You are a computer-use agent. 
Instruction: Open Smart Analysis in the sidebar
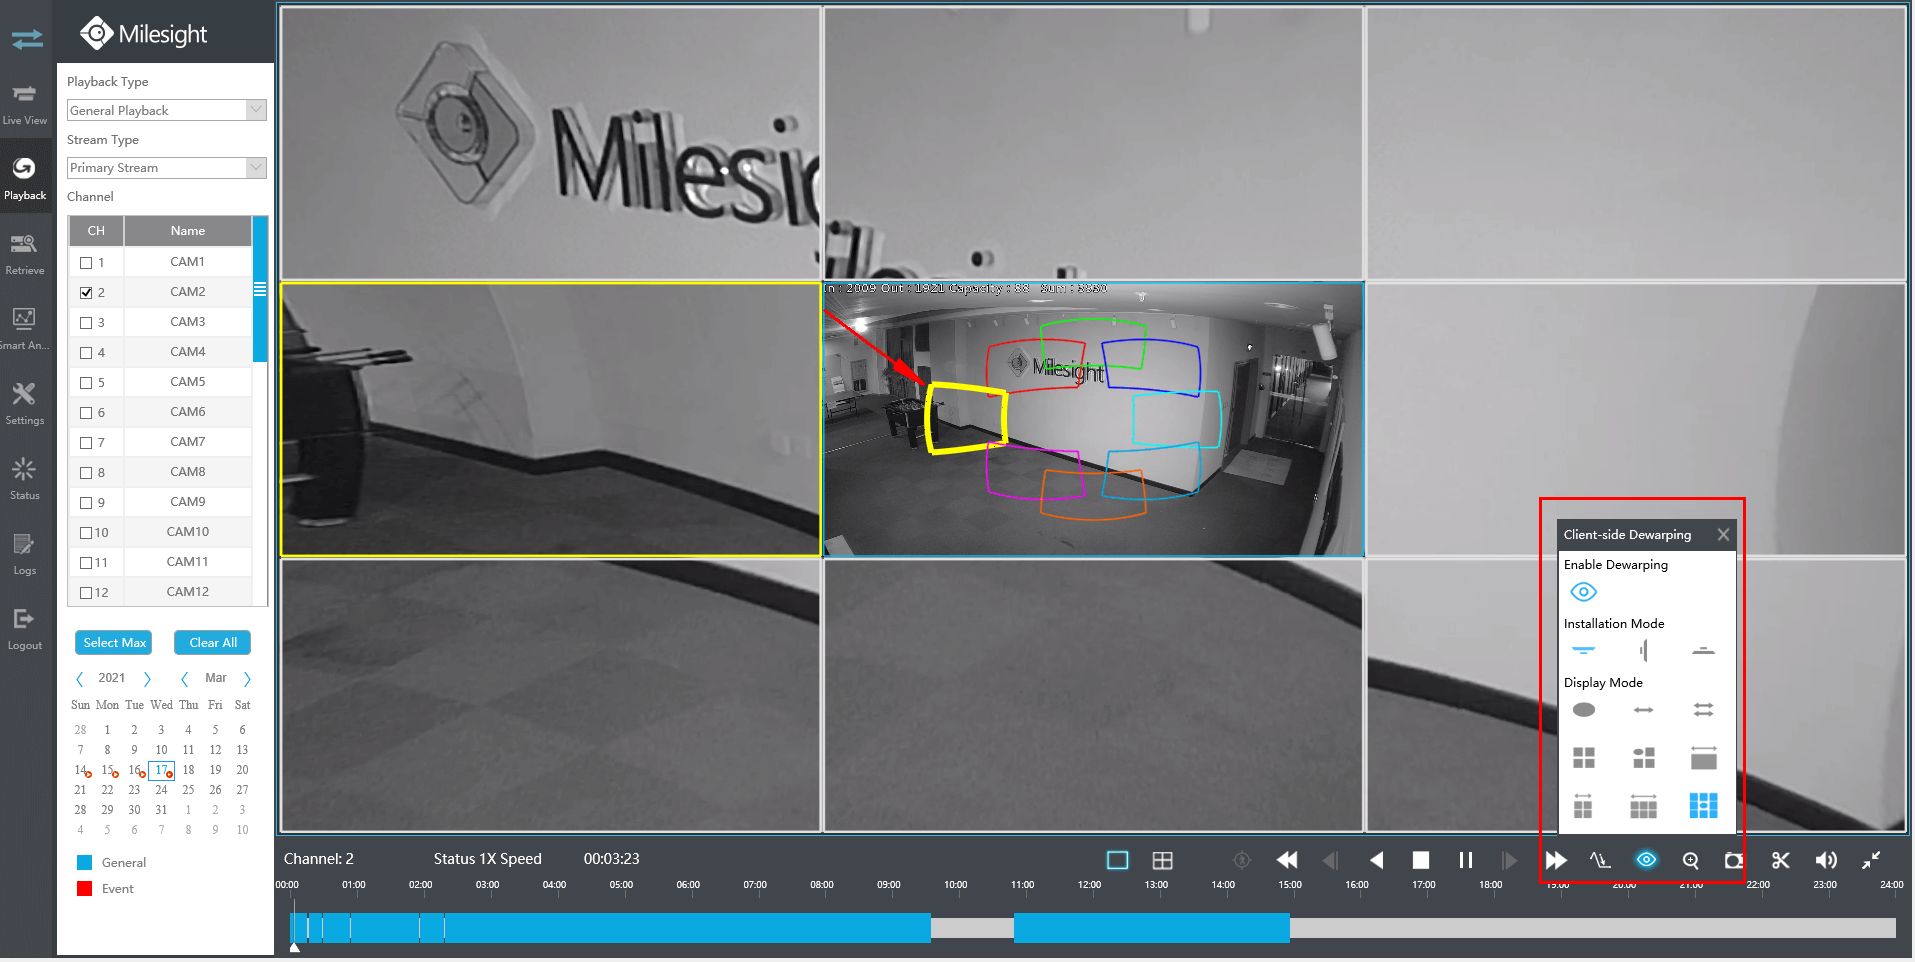[x=25, y=329]
